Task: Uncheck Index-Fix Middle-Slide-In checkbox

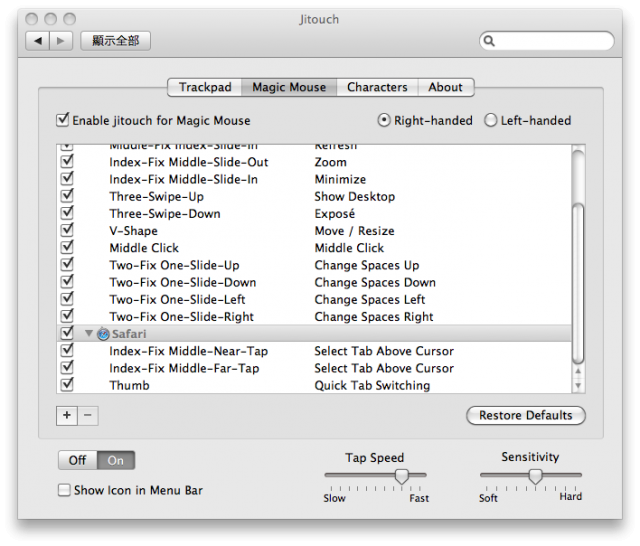Action: tap(67, 179)
